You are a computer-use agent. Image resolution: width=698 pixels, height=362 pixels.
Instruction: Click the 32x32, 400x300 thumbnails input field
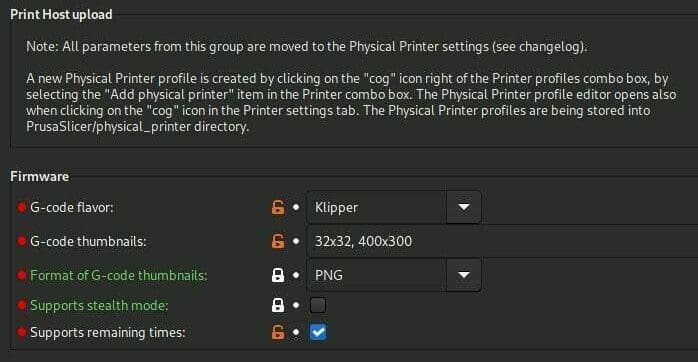pos(502,241)
